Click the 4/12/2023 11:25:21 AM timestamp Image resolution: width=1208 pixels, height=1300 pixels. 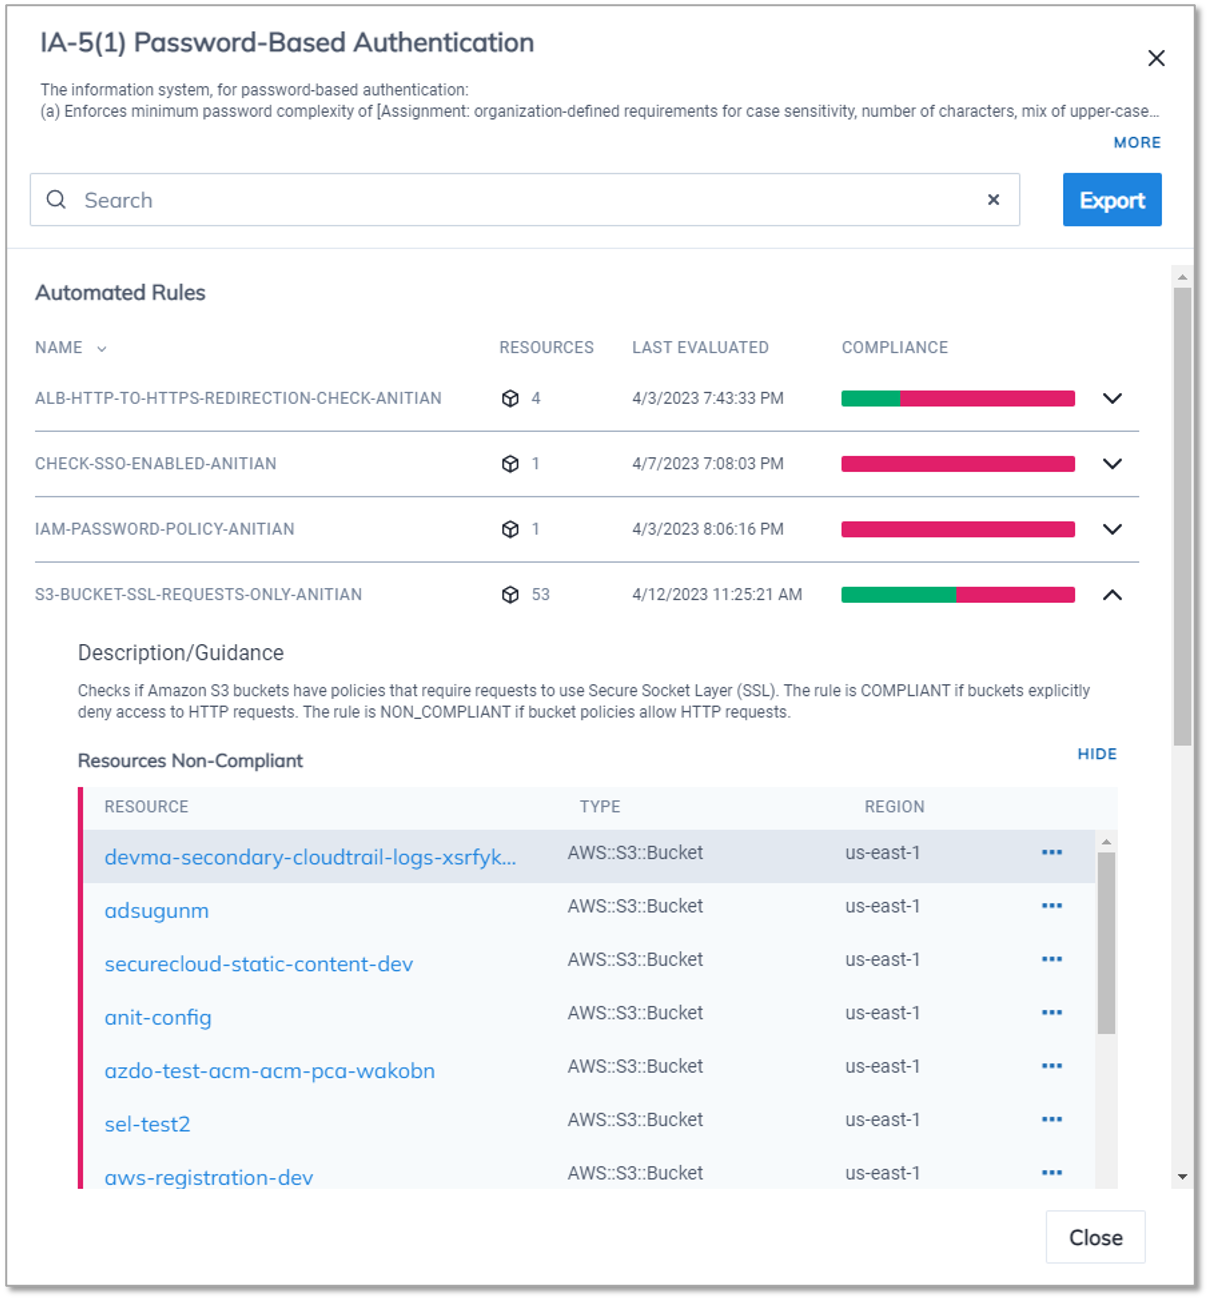[x=717, y=595]
